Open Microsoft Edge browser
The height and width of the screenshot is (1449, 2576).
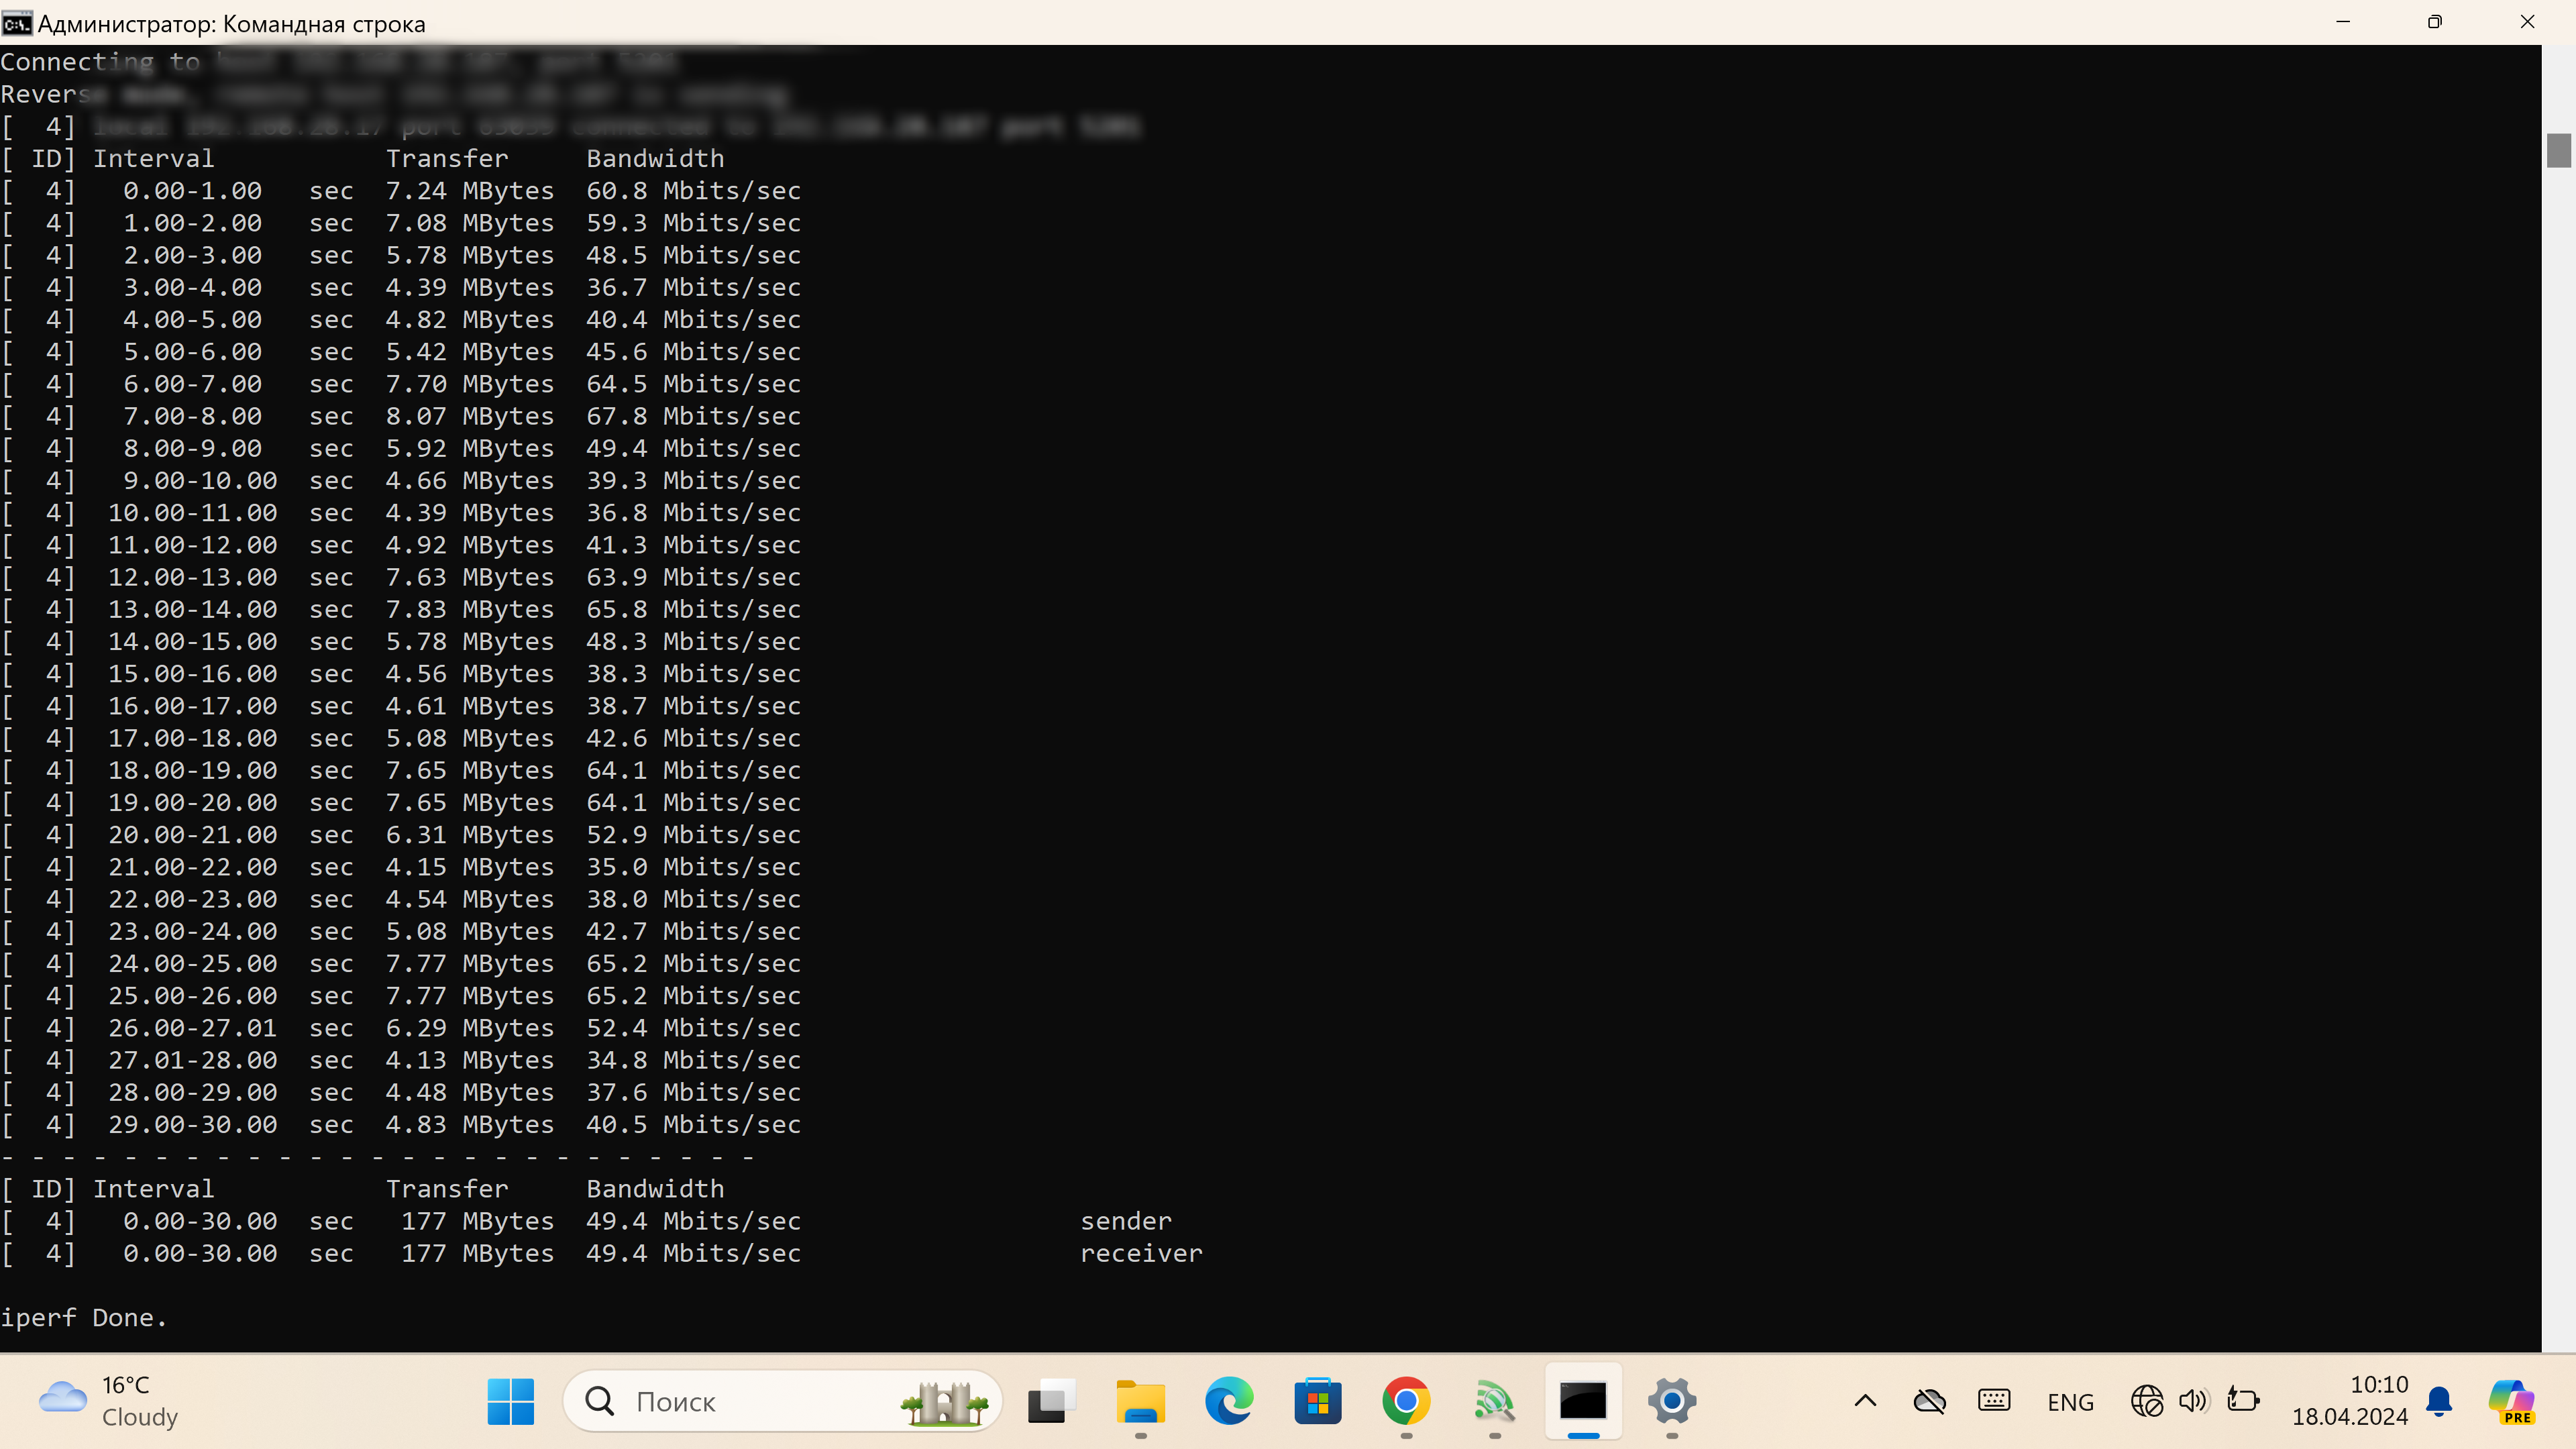click(1229, 1401)
